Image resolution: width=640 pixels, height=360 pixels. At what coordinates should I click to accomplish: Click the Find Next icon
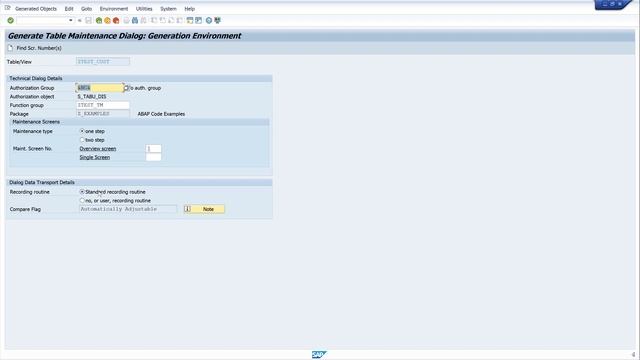[x=144, y=20]
